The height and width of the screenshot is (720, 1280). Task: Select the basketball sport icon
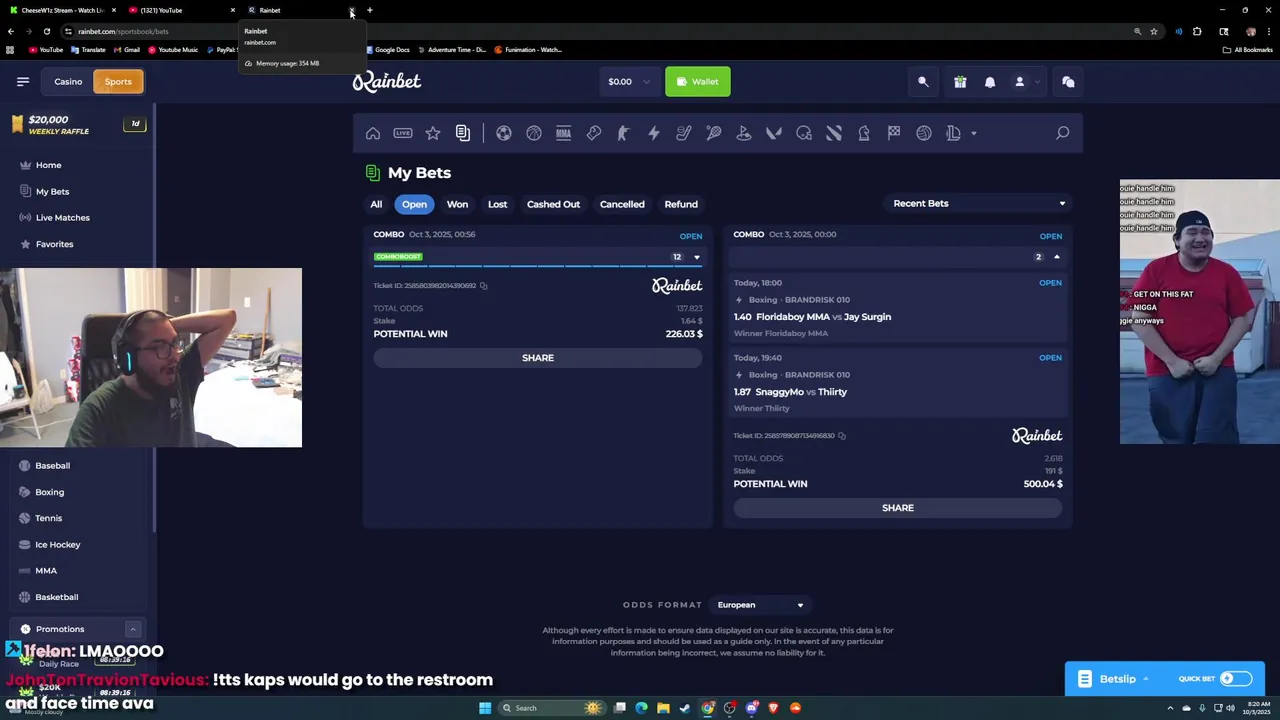[534, 133]
